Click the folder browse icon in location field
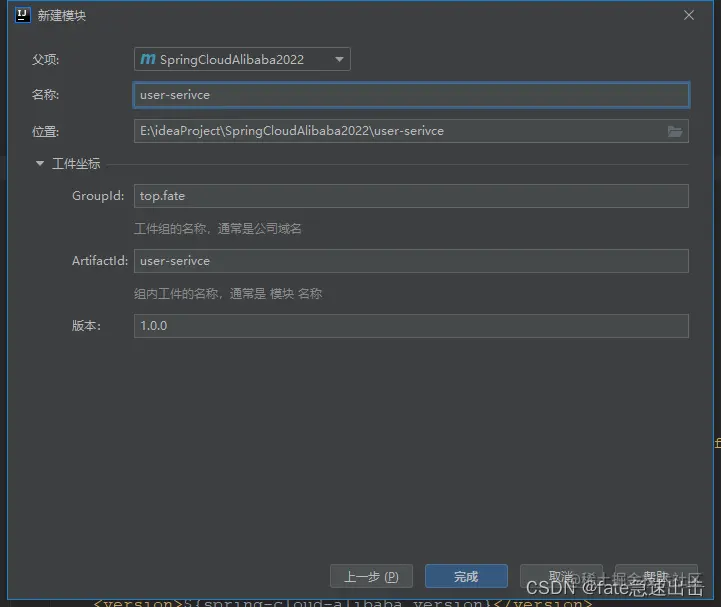 point(675,132)
